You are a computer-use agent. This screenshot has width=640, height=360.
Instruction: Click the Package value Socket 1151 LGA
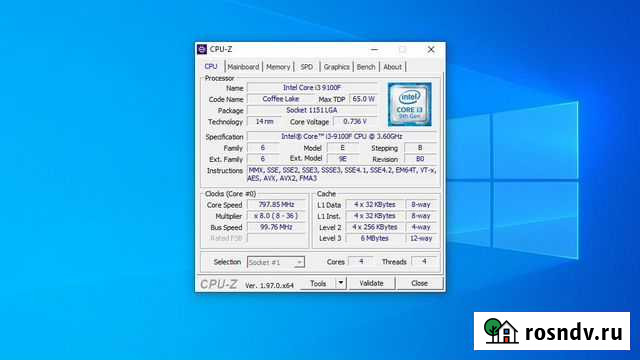[312, 110]
